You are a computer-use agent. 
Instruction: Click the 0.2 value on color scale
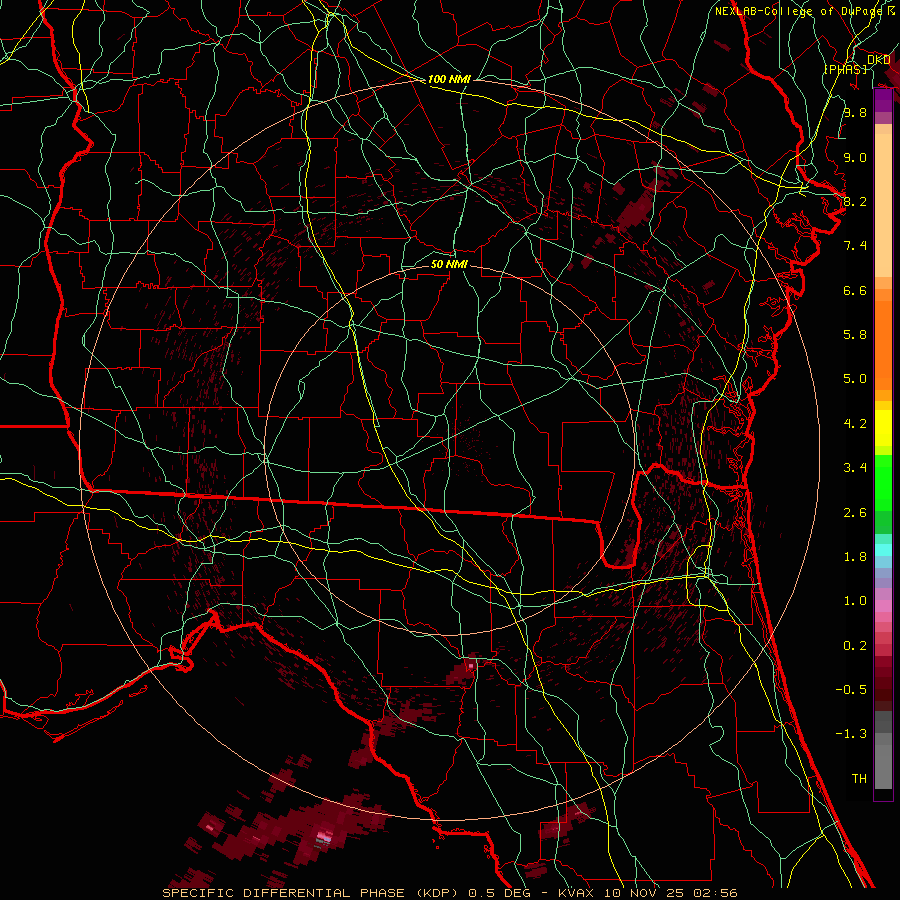point(855,646)
